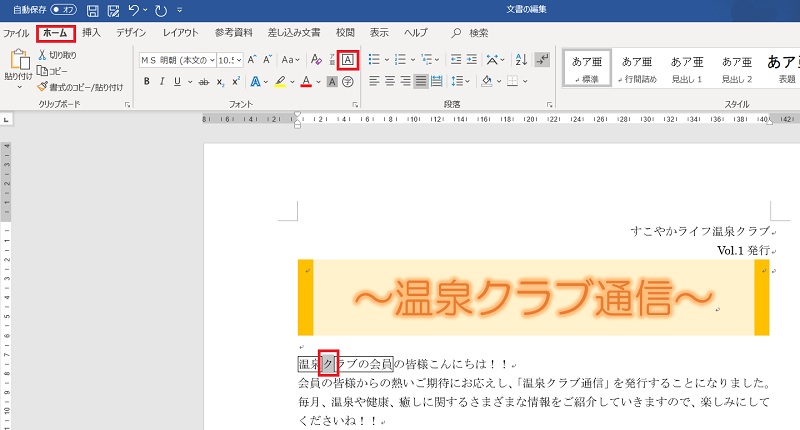Sort text A to Z
The image size is (800, 430).
pyautogui.click(x=521, y=60)
